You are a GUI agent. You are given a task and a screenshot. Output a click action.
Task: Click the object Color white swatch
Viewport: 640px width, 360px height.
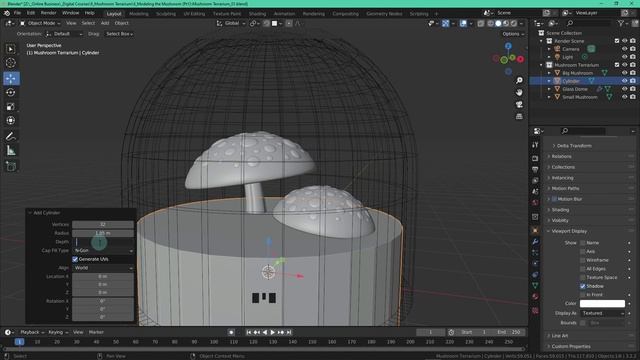[602, 304]
